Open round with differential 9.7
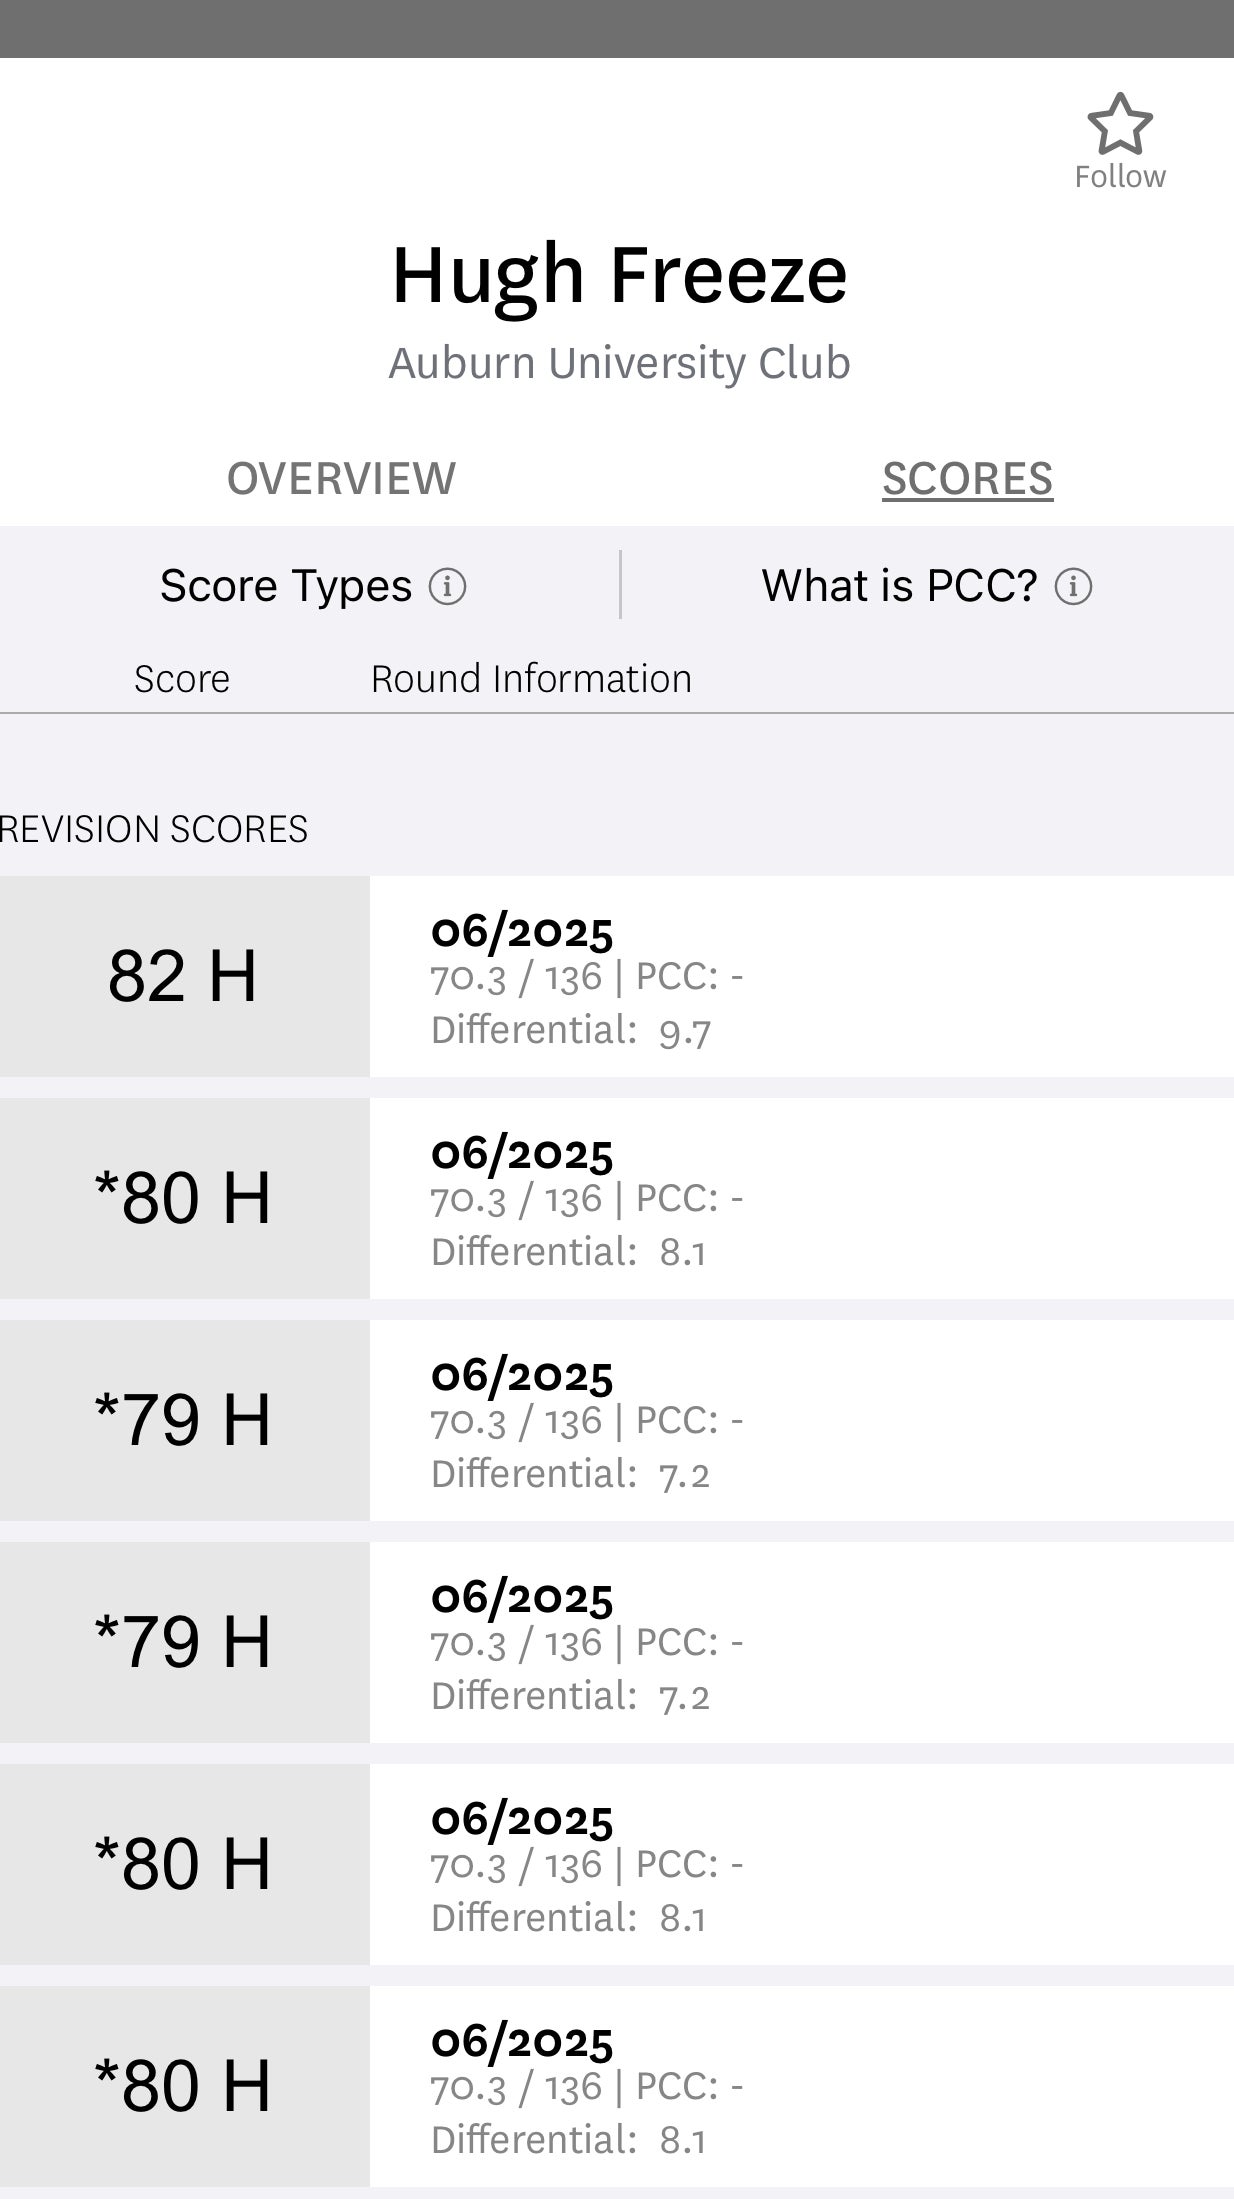 click(800, 977)
